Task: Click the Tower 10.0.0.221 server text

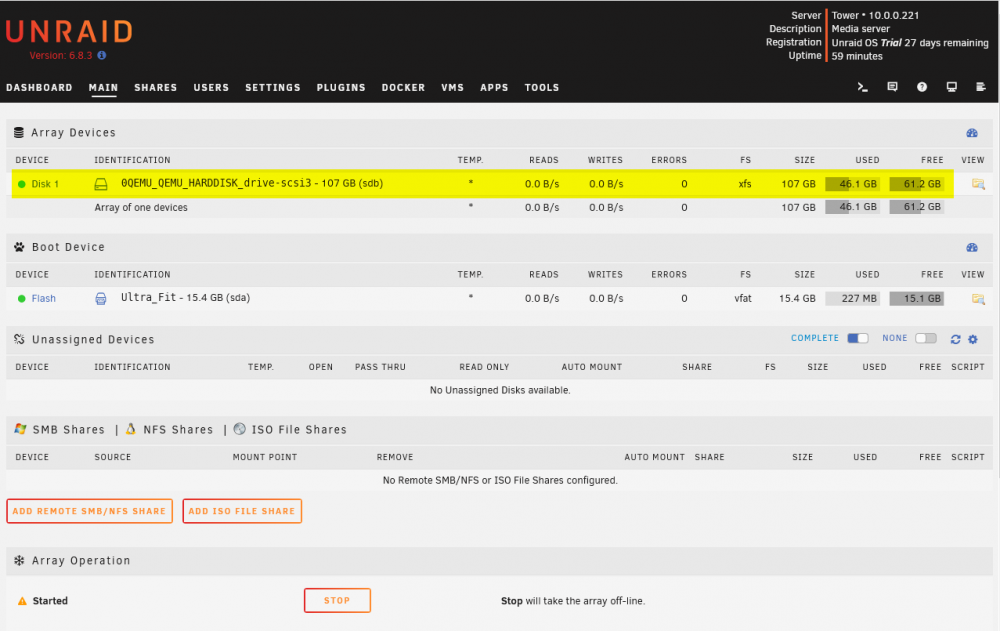Action: [x=875, y=15]
